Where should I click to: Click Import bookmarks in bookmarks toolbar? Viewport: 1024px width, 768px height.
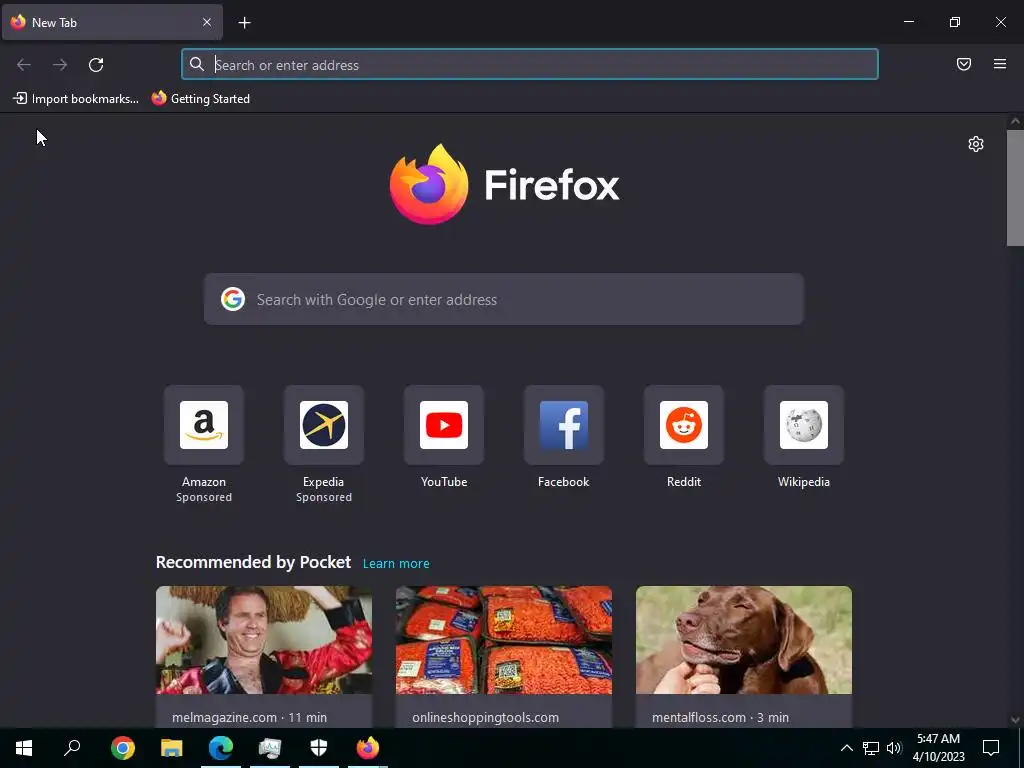76,99
